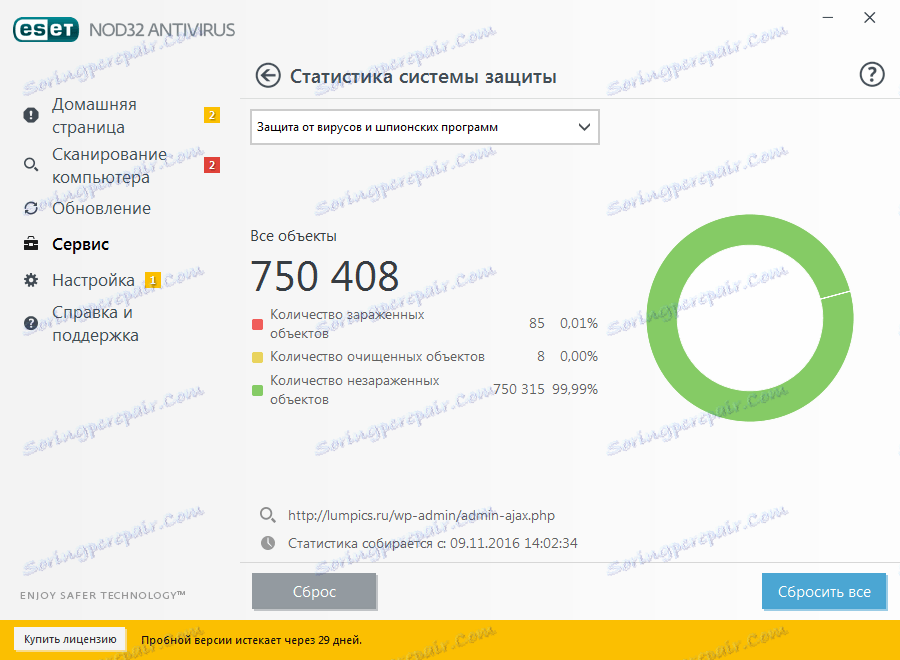The image size is (900, 660).
Task: Click the 99,99% percentage value
Action: [x=575, y=389]
